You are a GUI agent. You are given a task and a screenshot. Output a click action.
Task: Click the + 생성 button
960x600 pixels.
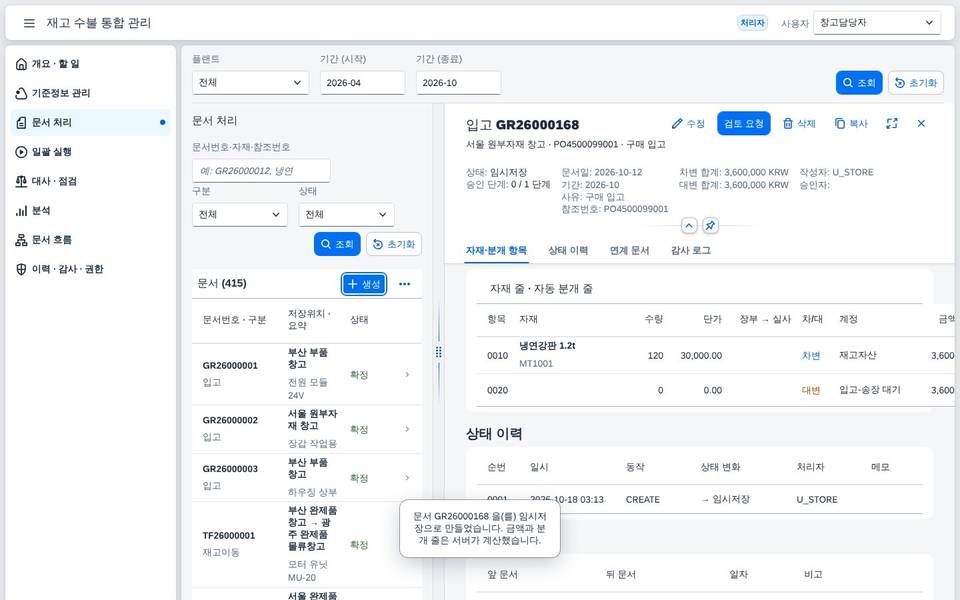click(x=364, y=284)
